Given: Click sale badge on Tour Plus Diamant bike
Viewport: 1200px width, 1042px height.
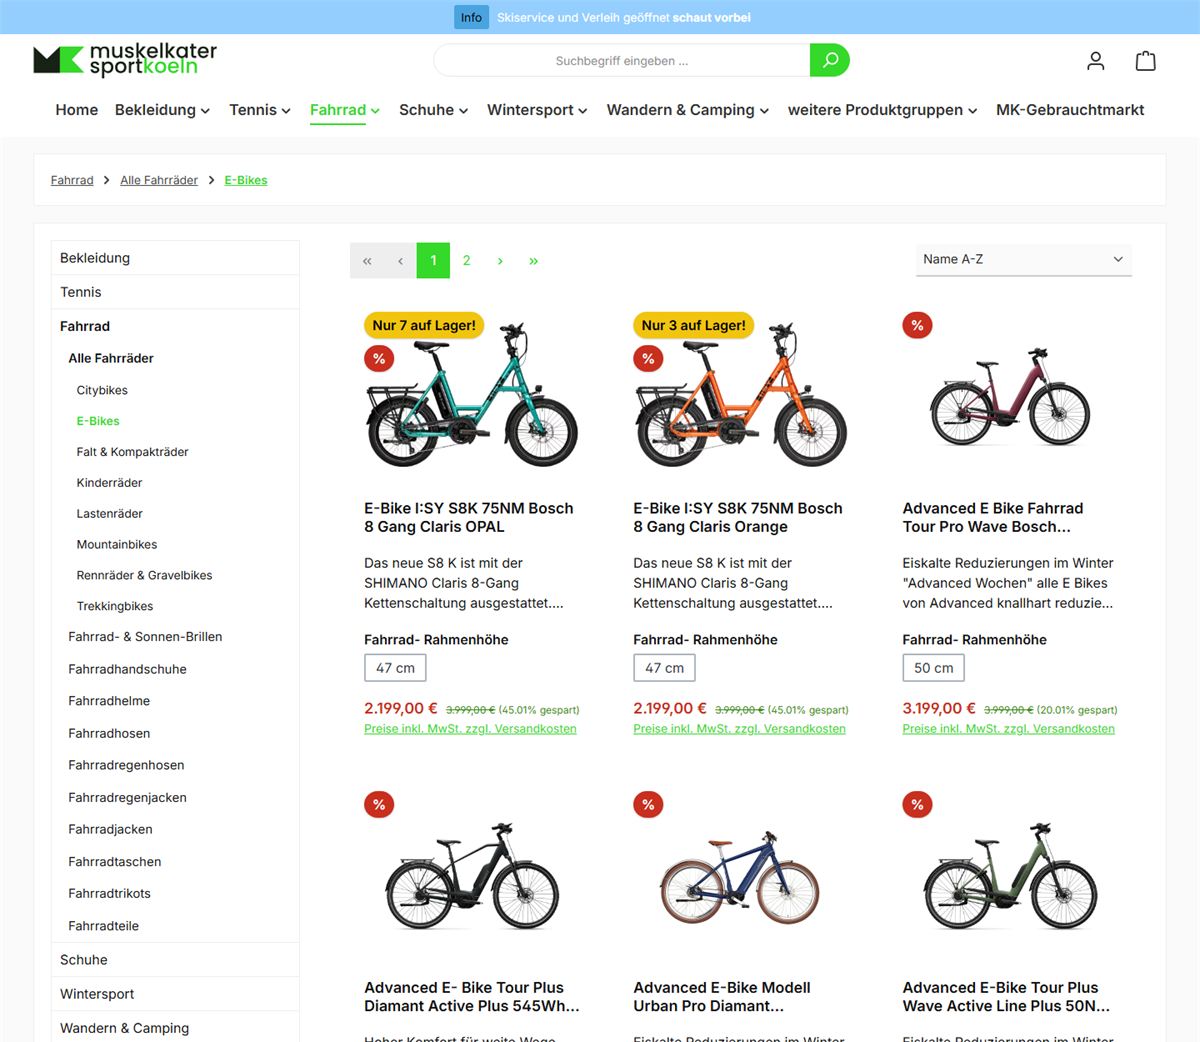Looking at the screenshot, I should click(379, 804).
